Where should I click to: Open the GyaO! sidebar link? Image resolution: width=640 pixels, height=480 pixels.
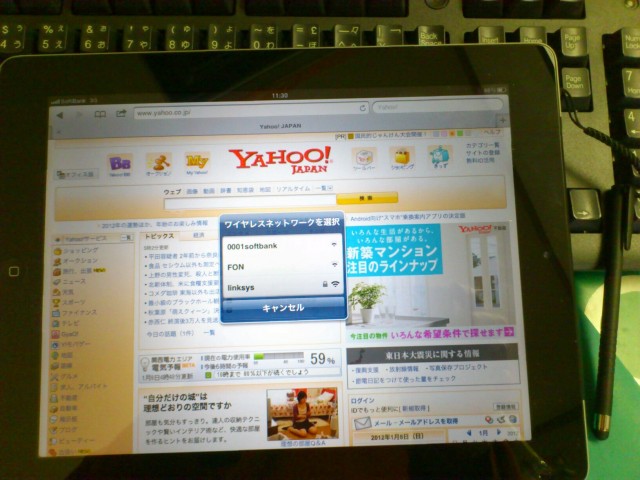[x=69, y=334]
